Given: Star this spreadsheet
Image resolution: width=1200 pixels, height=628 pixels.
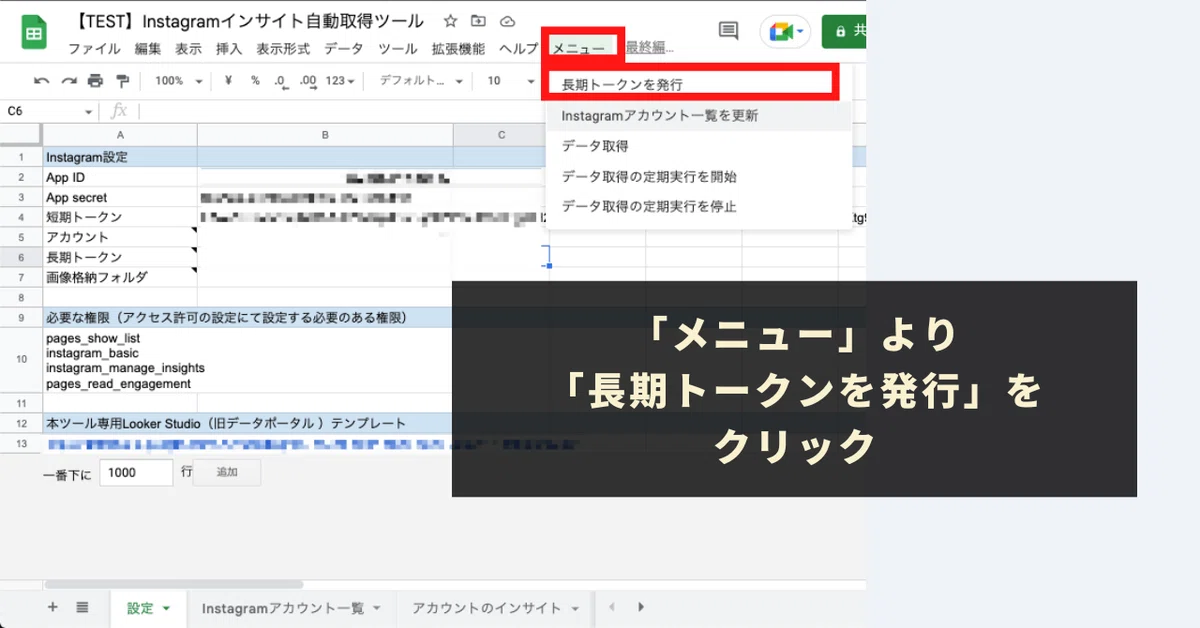Looking at the screenshot, I should pos(450,21).
